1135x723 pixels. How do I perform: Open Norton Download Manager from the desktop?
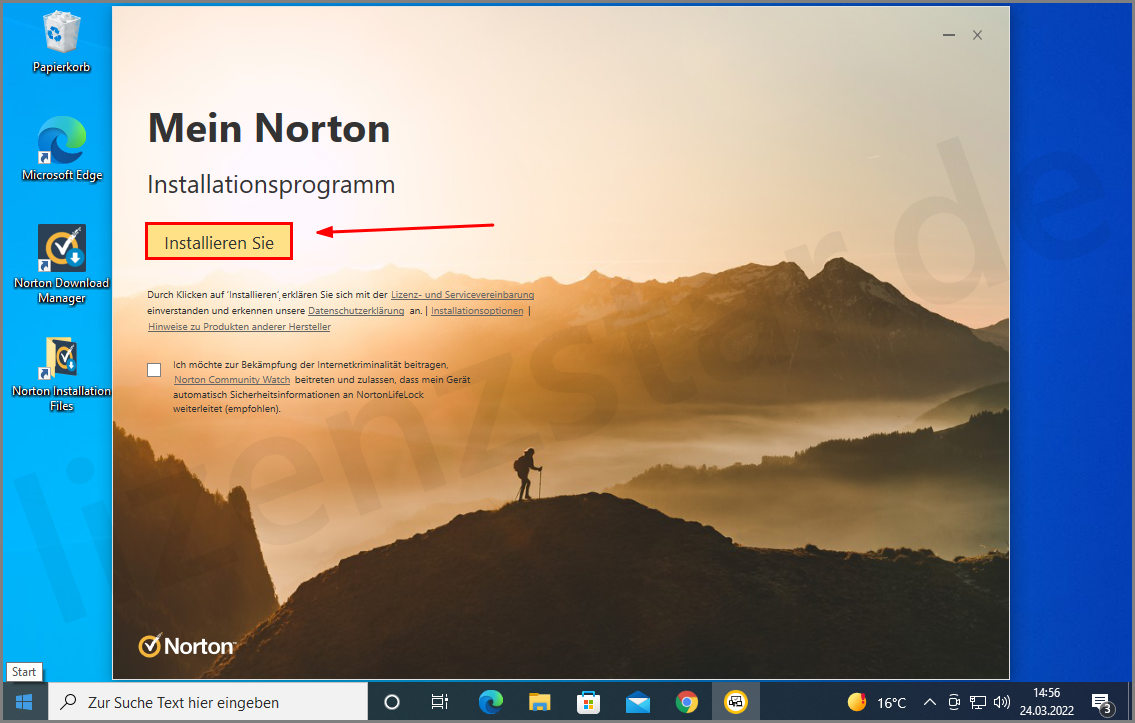[62, 248]
